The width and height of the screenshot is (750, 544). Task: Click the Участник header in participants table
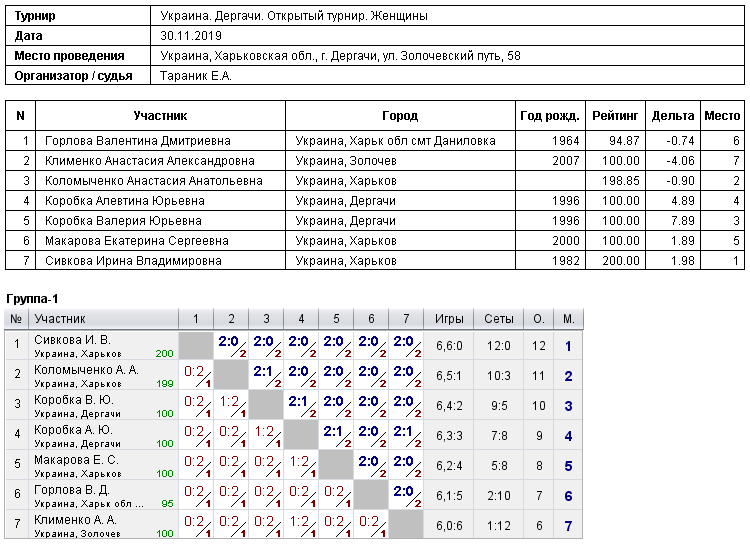[x=160, y=115]
